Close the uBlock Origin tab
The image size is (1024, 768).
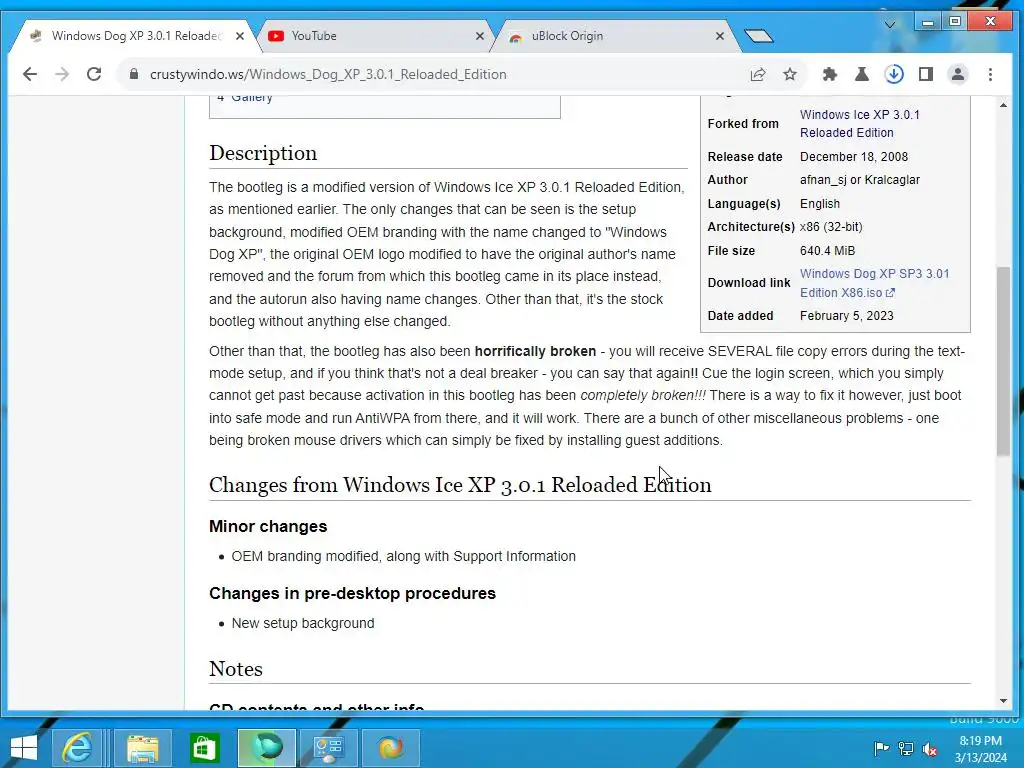click(x=720, y=36)
